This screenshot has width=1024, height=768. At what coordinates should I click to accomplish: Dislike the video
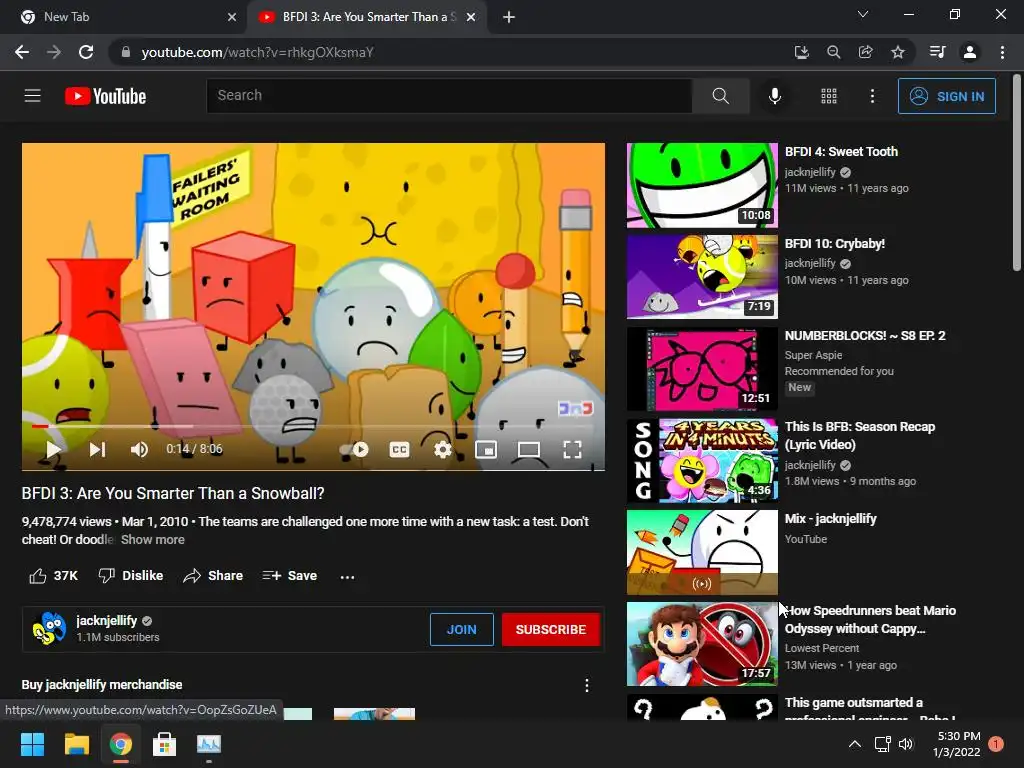[131, 575]
